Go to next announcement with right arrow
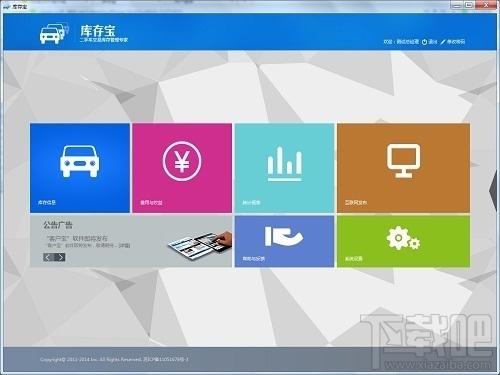The image size is (500, 375). (x=60, y=257)
